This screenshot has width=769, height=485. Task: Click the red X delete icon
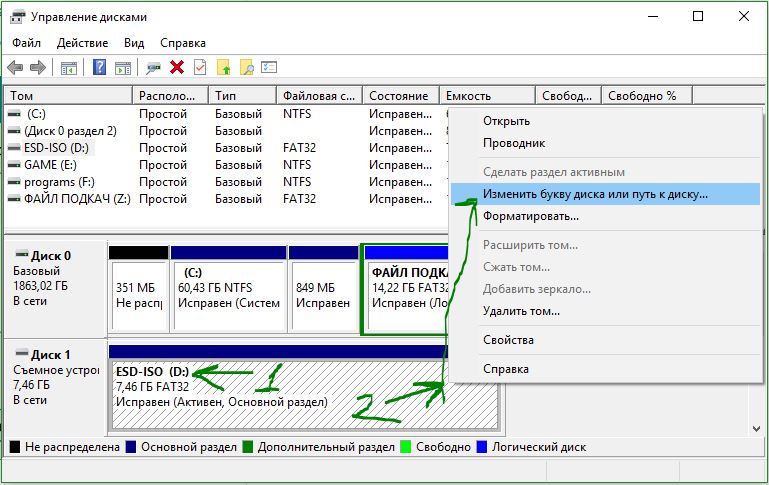pos(177,67)
